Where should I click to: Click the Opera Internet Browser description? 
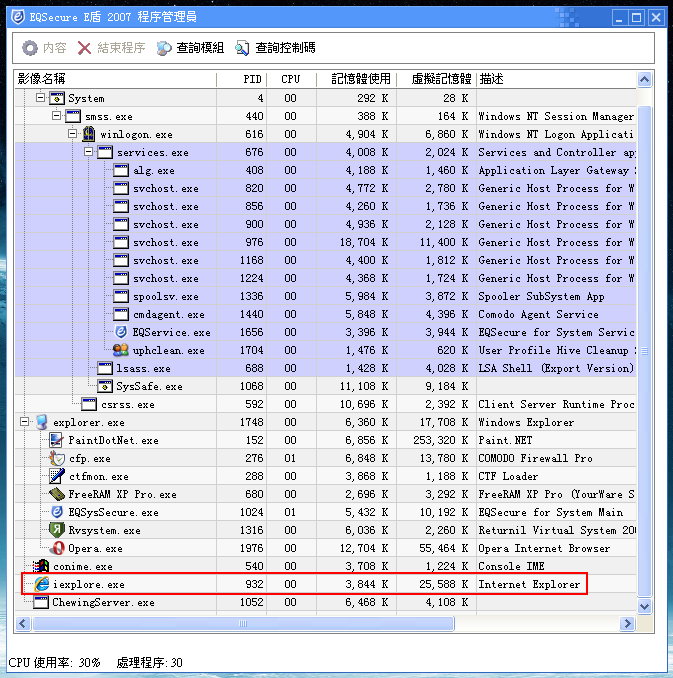tap(544, 548)
